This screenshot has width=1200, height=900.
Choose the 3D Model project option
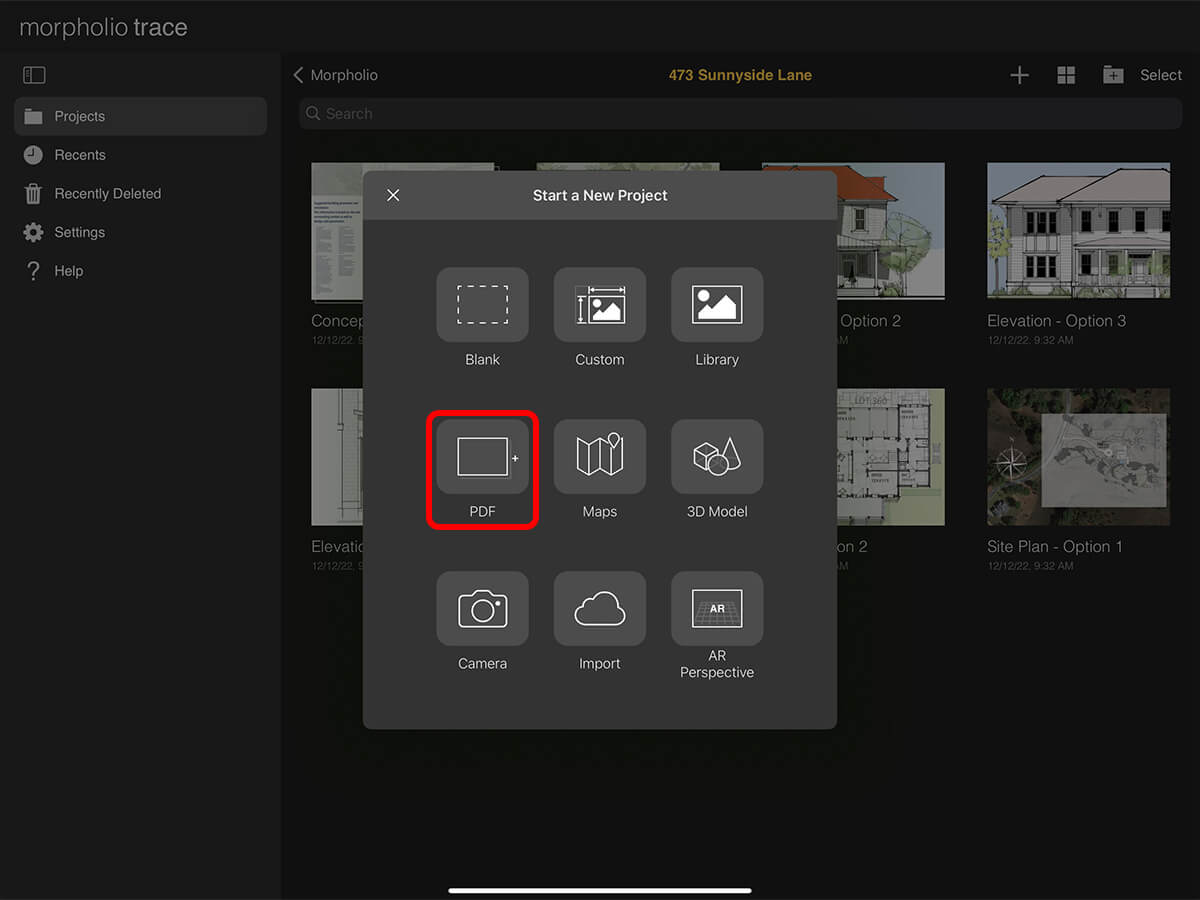[x=717, y=456]
